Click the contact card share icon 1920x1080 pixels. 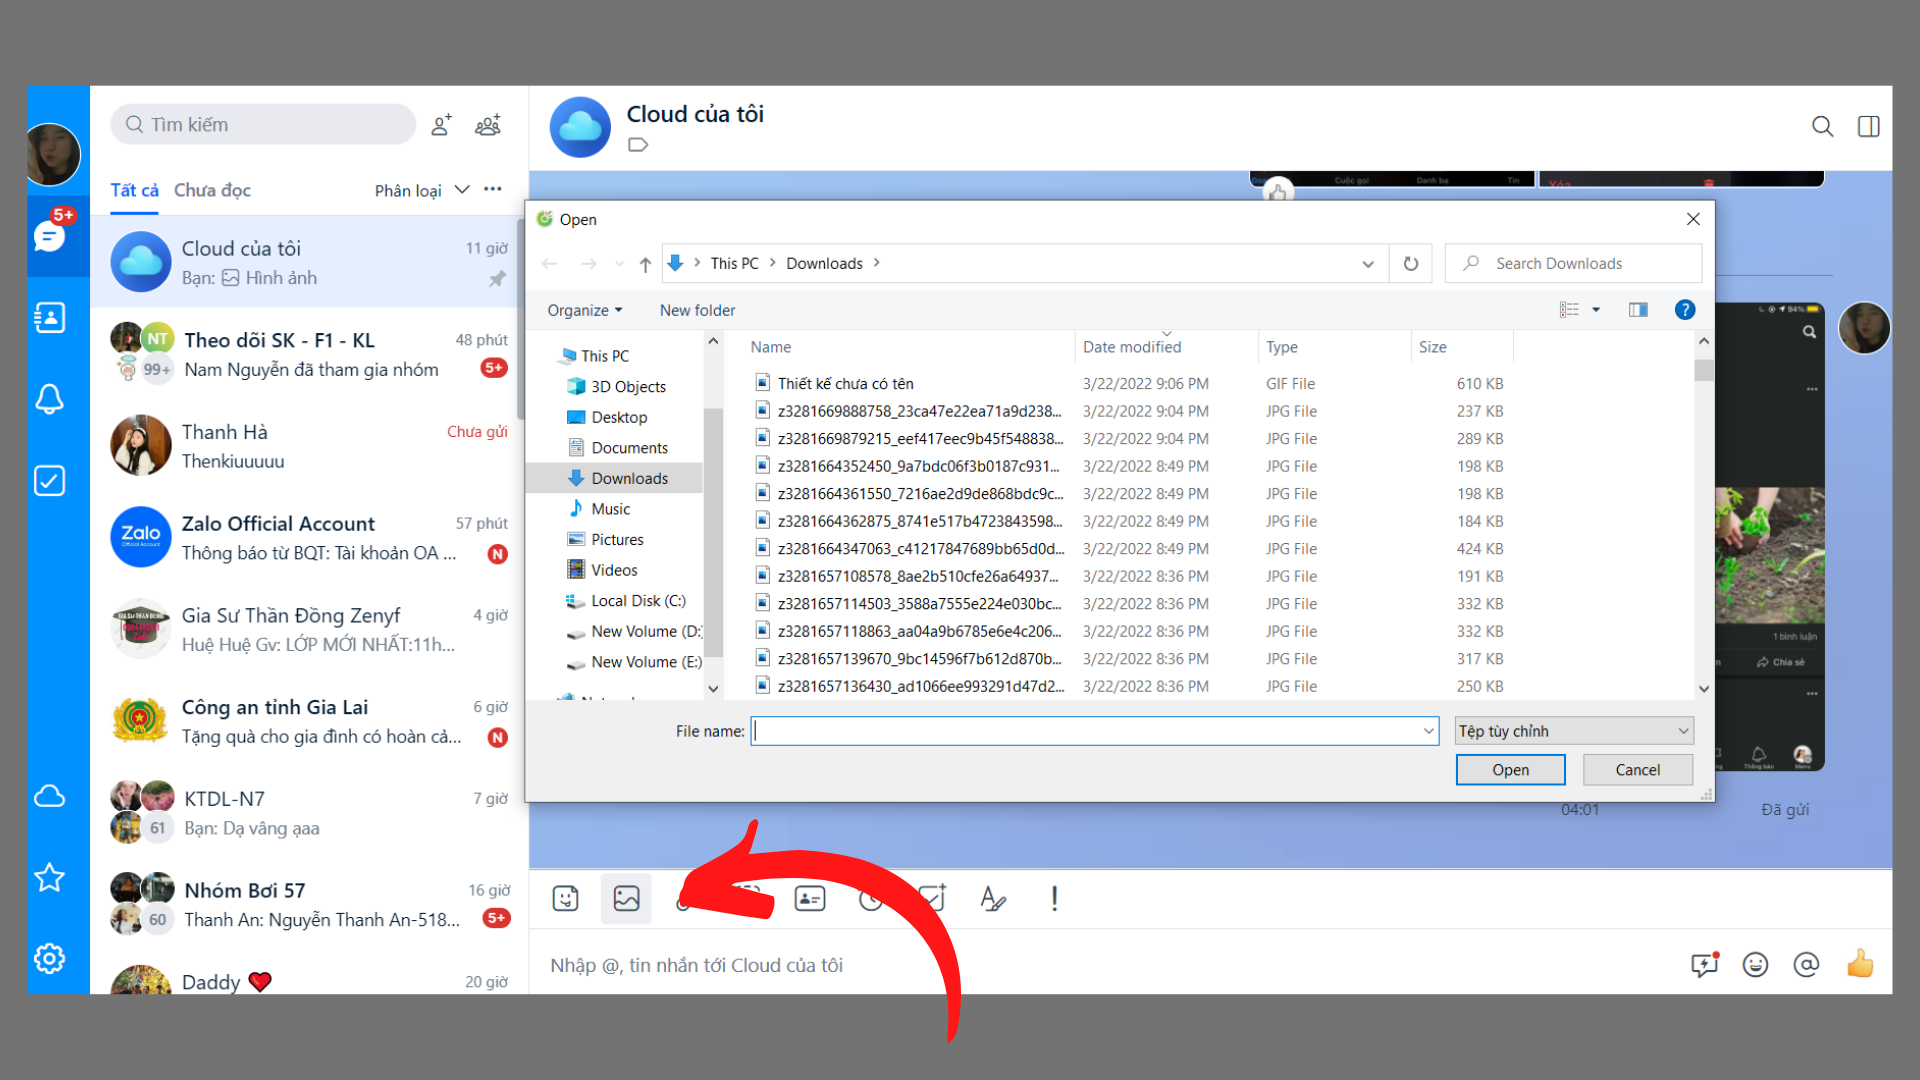(808, 898)
